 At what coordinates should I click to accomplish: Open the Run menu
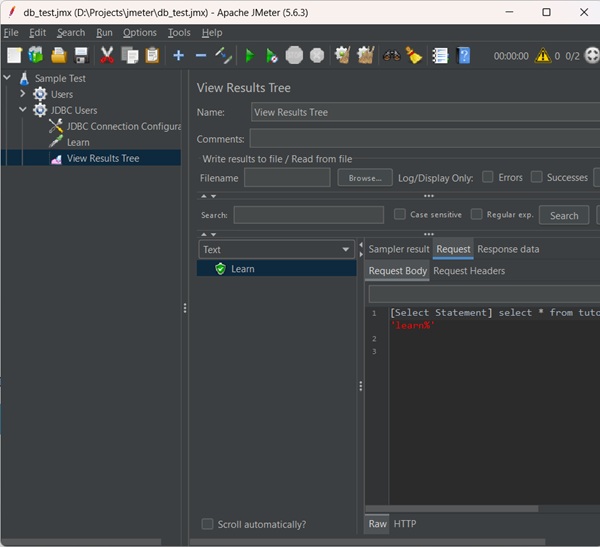click(x=104, y=33)
